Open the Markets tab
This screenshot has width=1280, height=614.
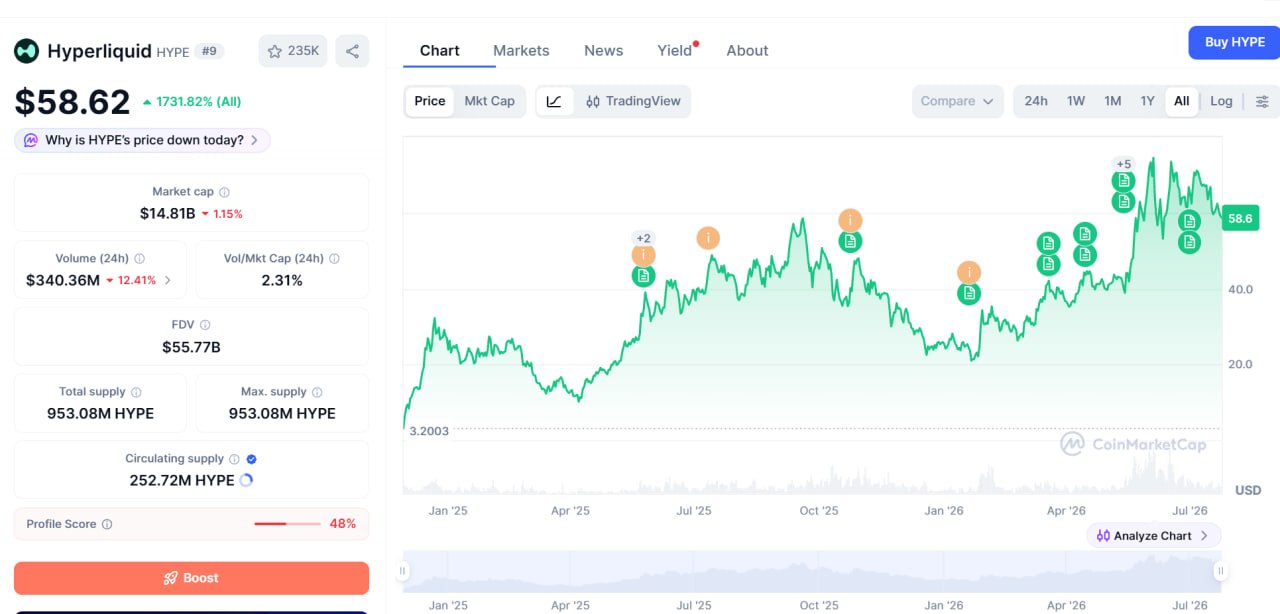[521, 50]
